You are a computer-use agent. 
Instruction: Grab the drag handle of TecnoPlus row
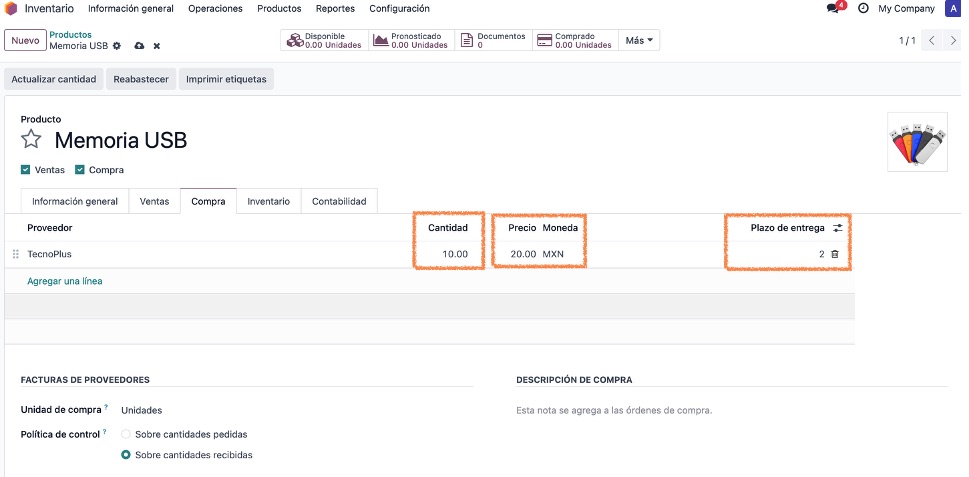(x=16, y=254)
